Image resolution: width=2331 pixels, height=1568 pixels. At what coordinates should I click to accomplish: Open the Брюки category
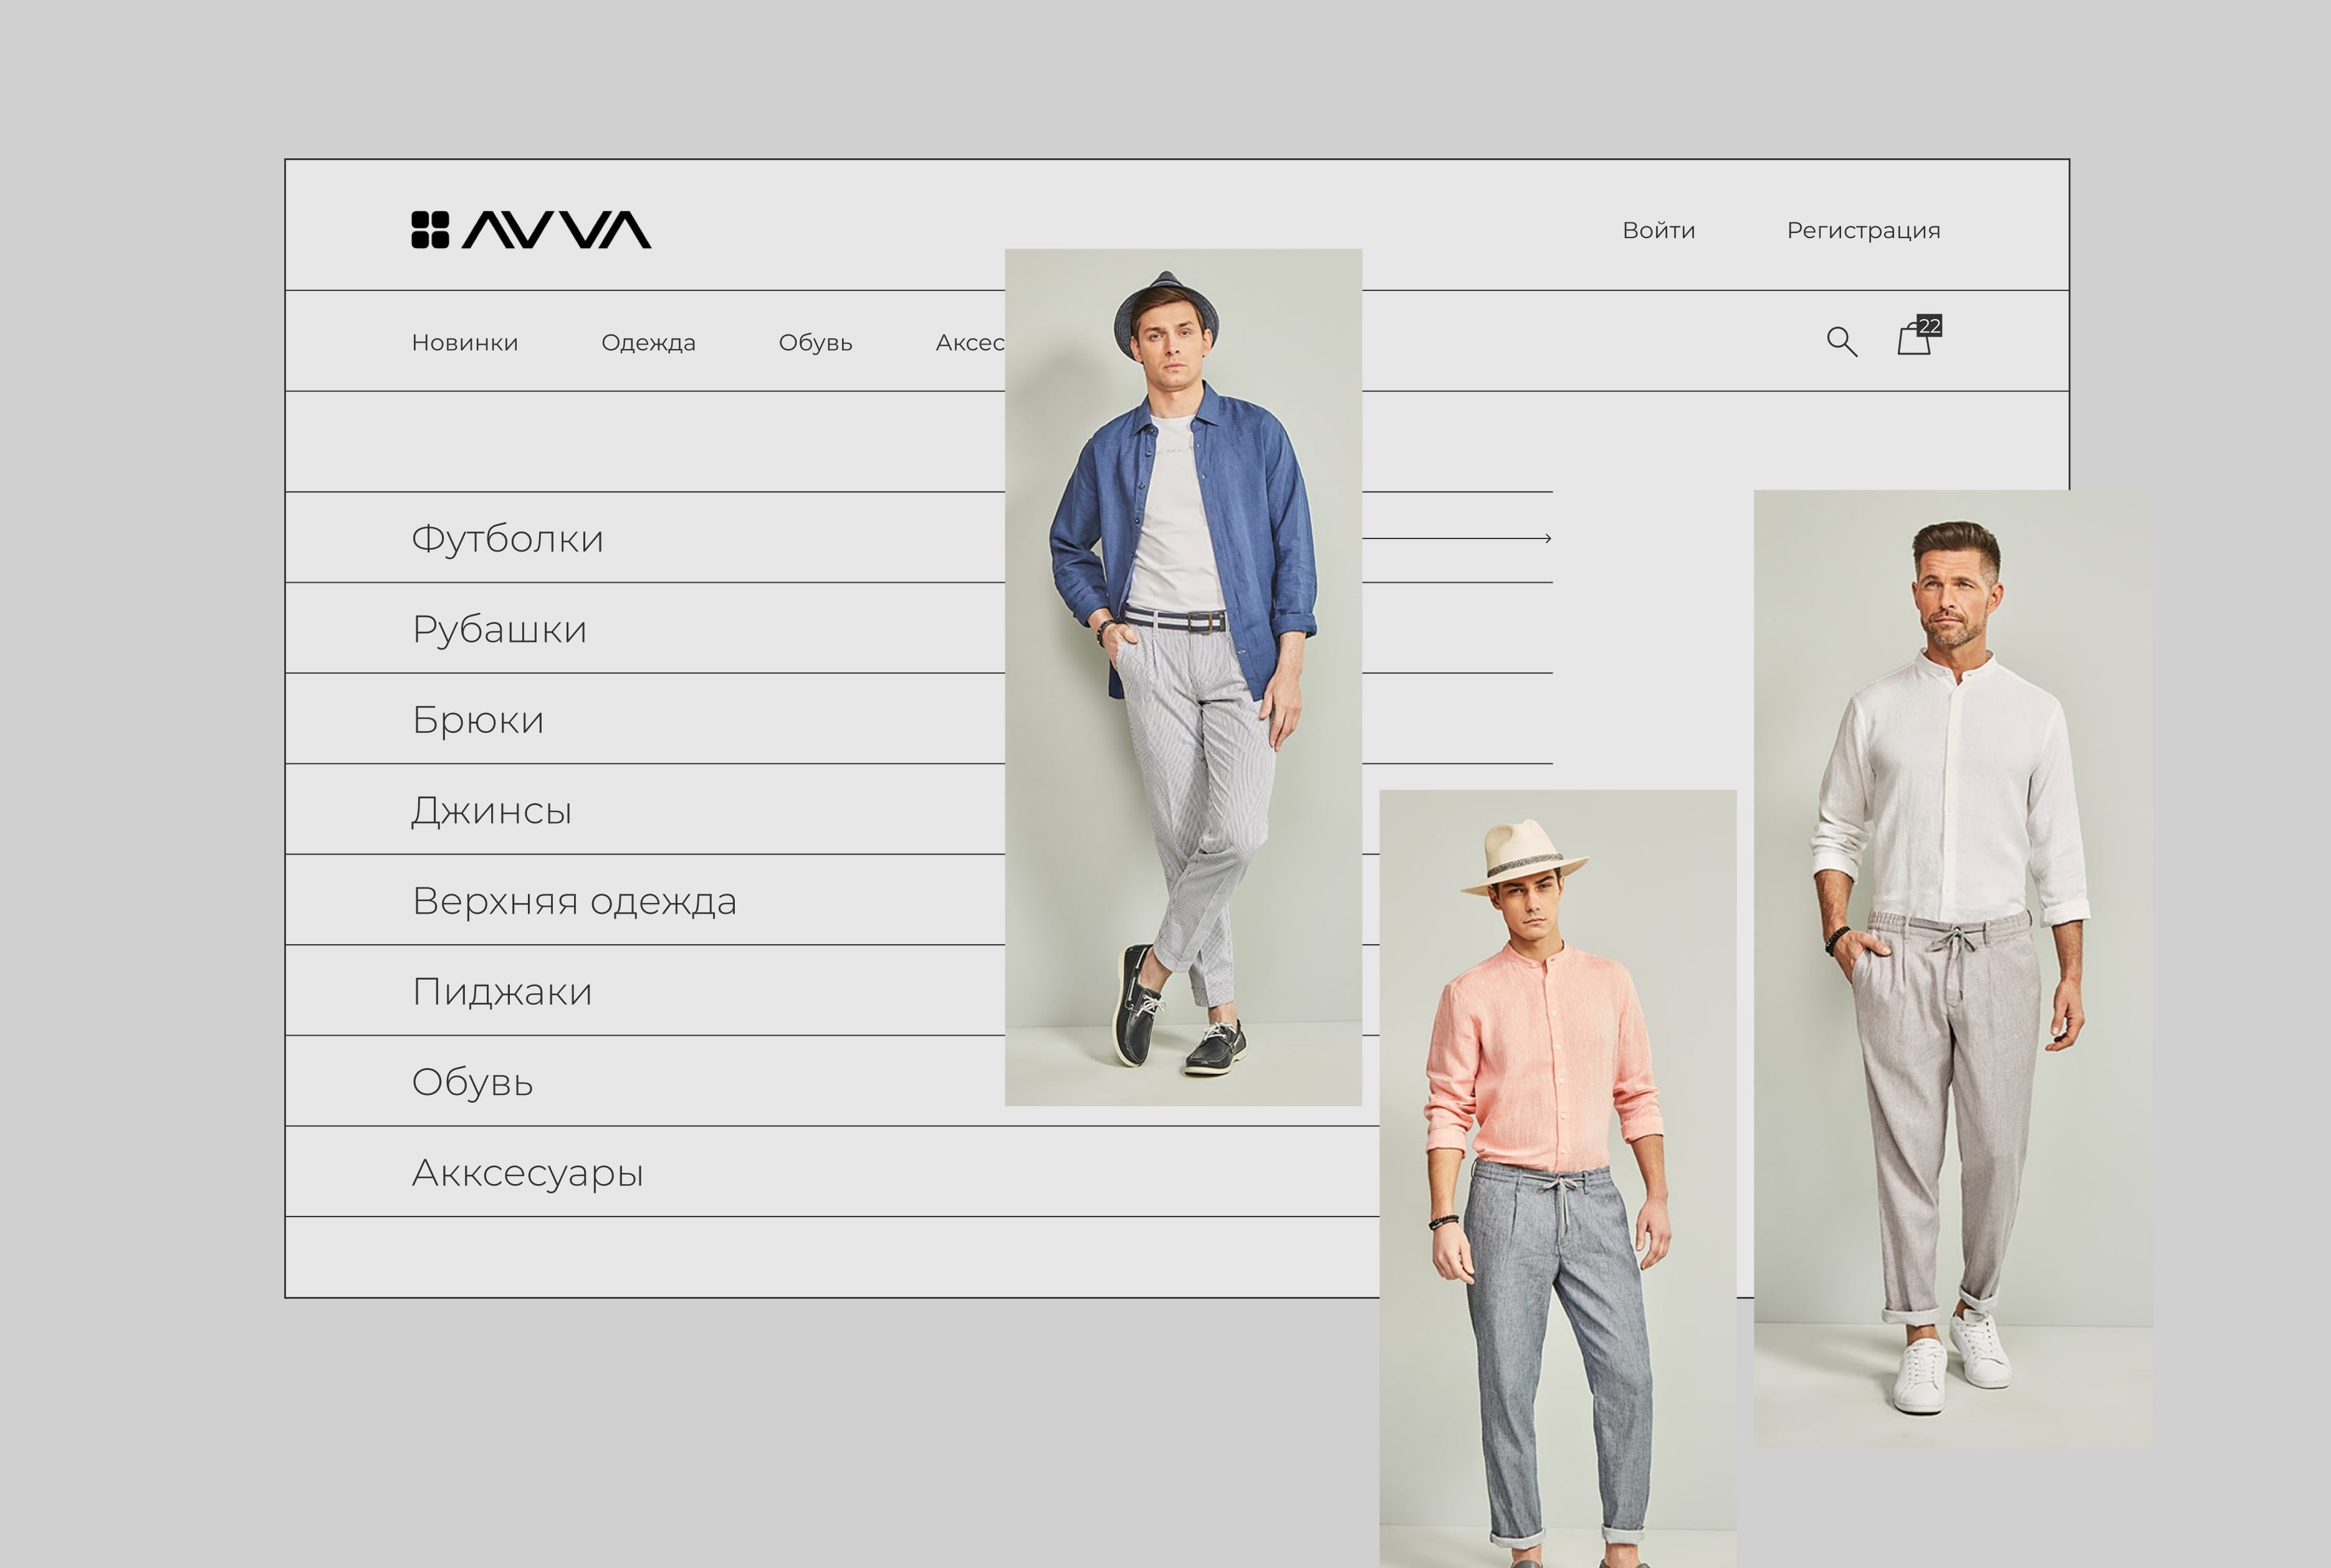(478, 720)
